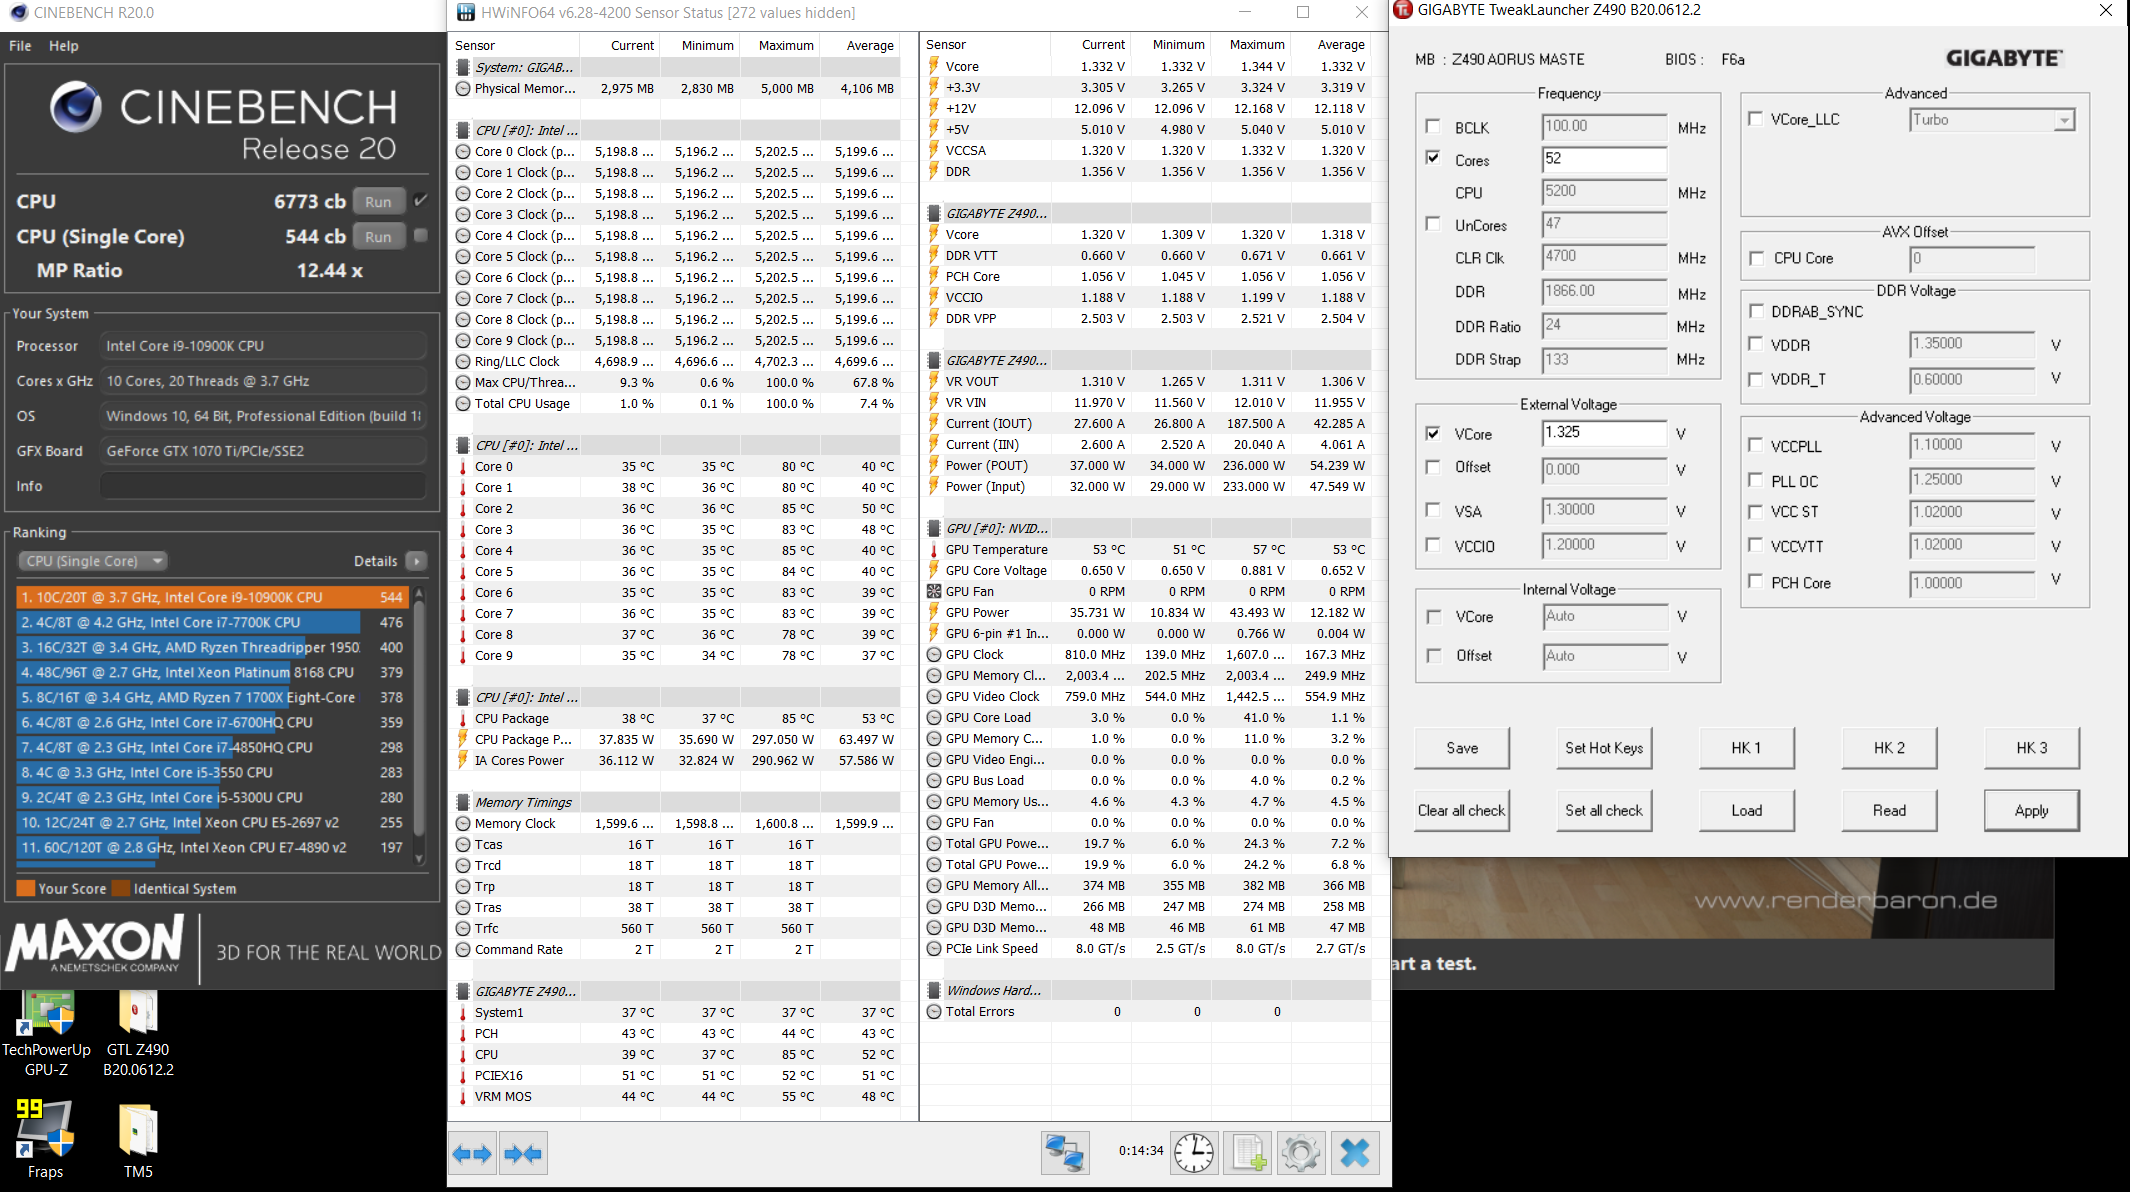Open the HWiNFO network remote monitoring icon
The image size is (2130, 1192).
pos(1064,1153)
